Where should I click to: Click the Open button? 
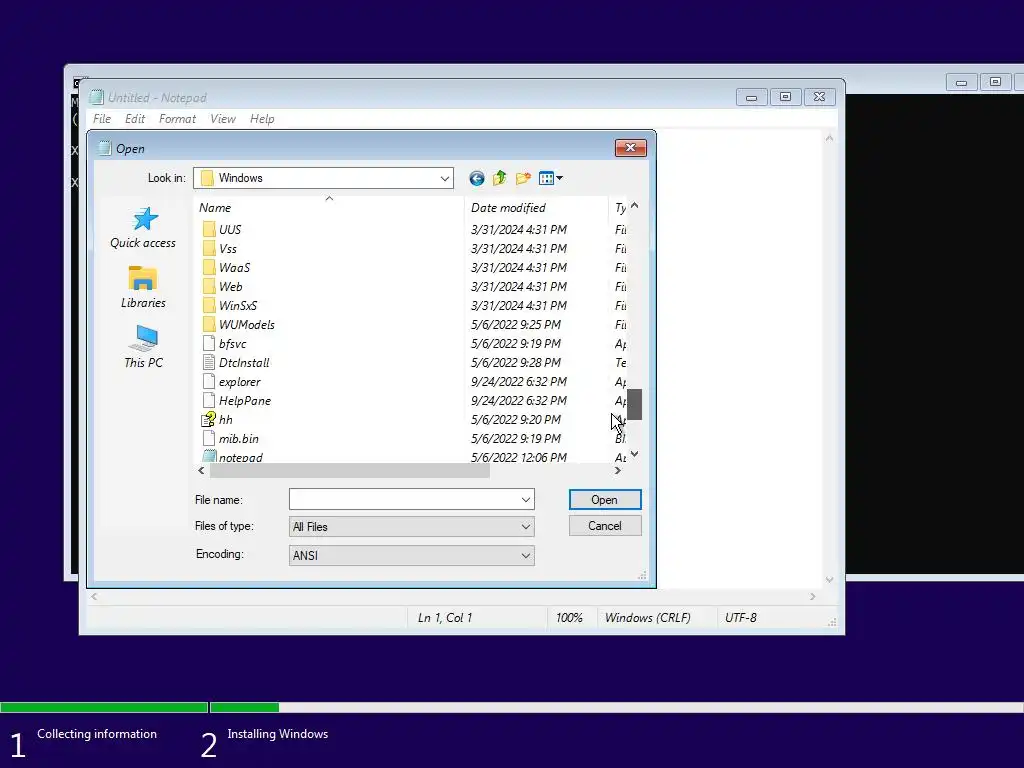tap(605, 500)
